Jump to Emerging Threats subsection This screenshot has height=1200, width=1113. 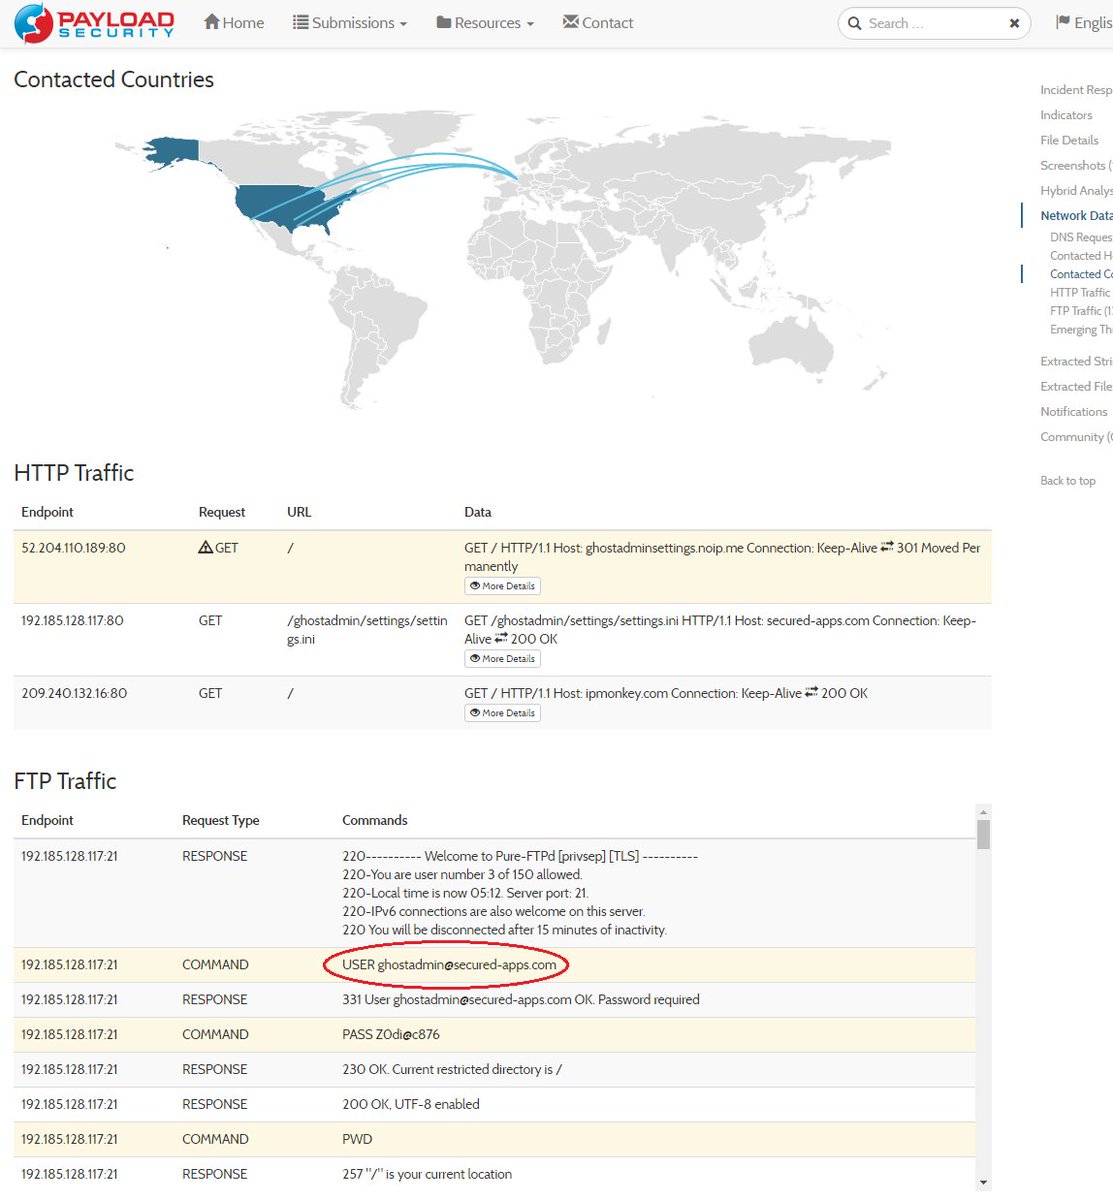(1081, 329)
